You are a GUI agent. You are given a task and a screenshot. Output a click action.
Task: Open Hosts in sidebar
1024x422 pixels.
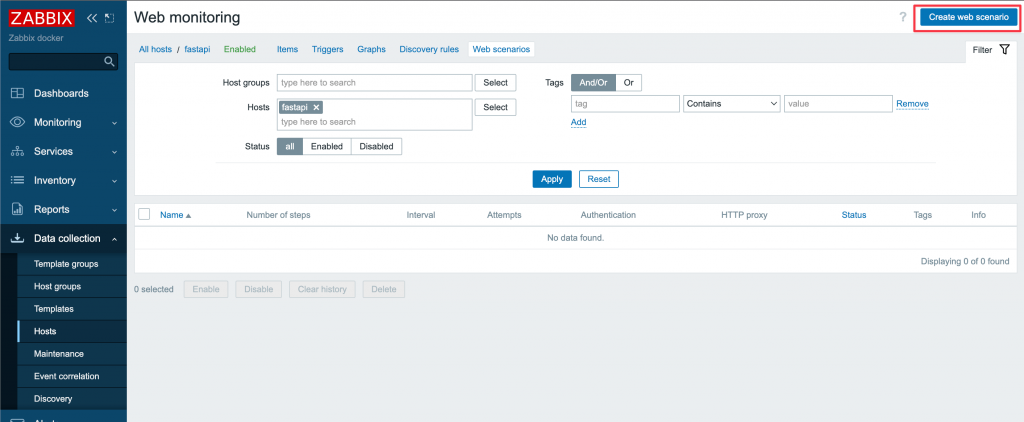[x=45, y=331]
